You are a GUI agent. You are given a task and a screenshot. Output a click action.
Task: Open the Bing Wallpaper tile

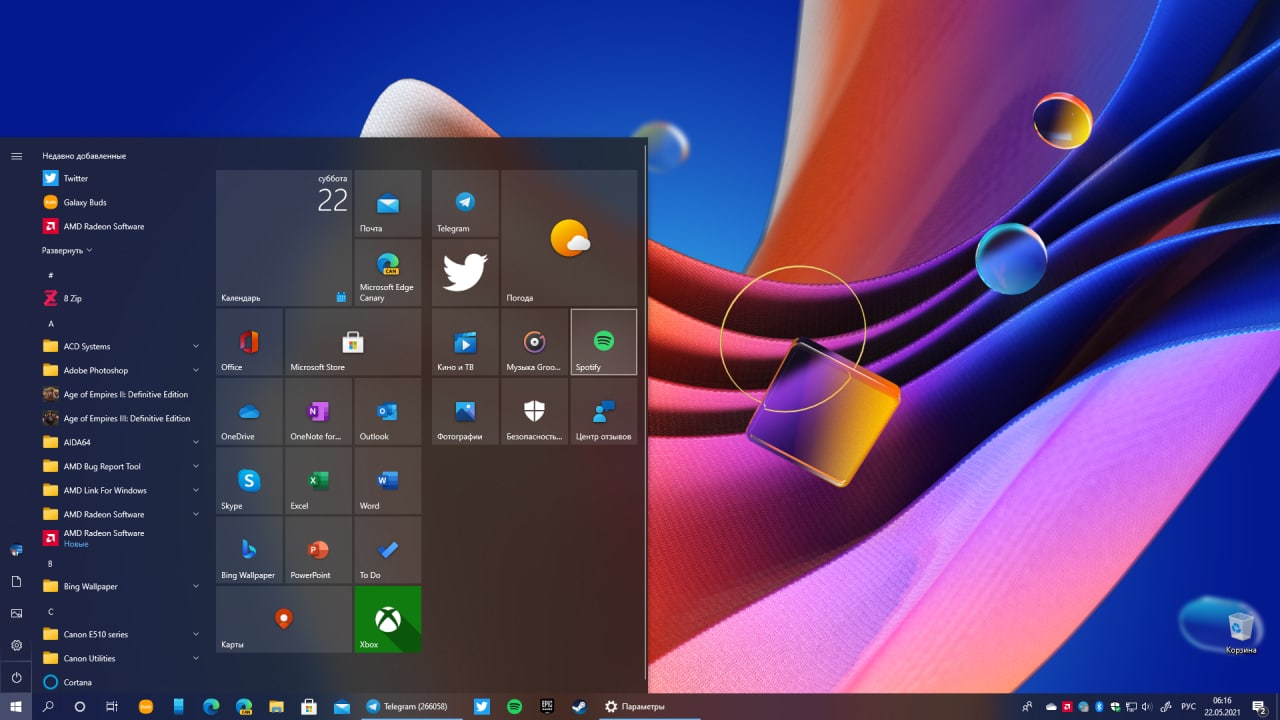[249, 550]
